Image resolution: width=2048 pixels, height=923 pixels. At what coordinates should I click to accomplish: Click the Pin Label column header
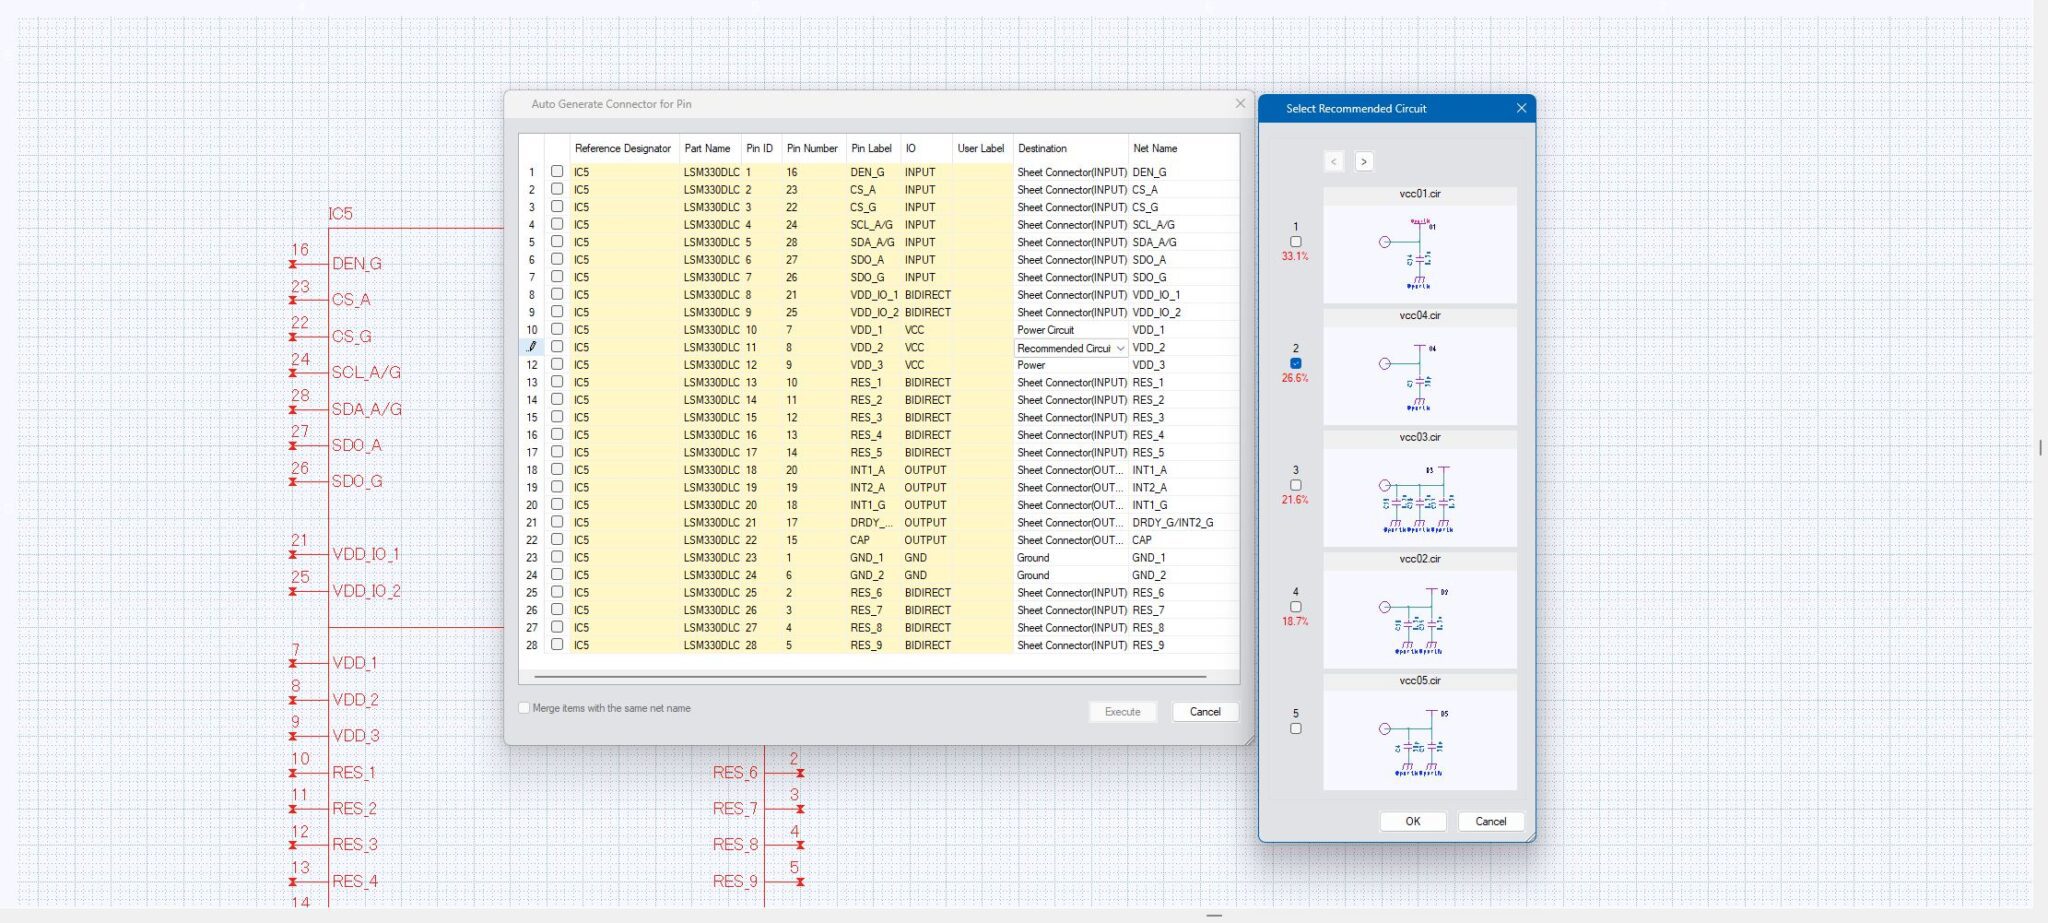(870, 148)
